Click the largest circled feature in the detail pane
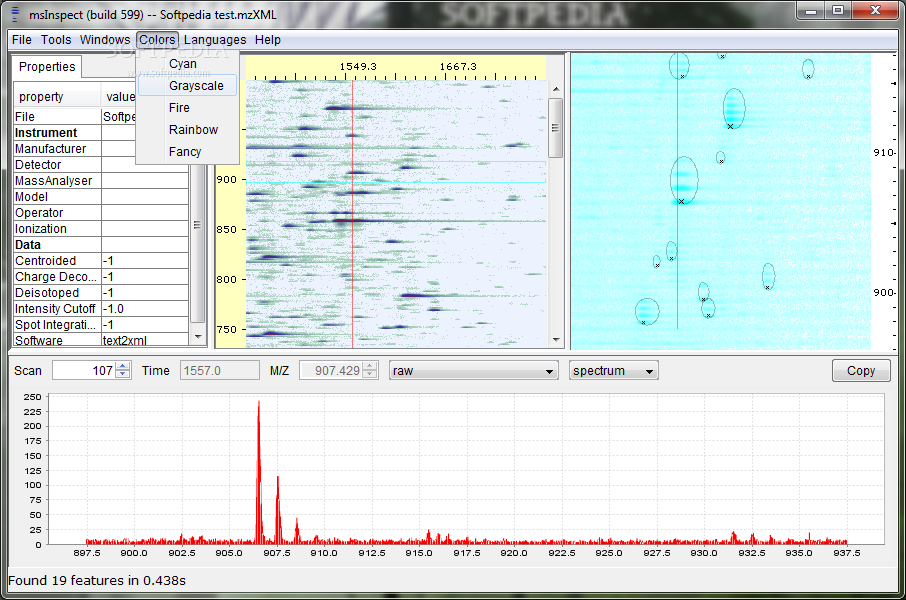906x600 pixels. [684, 180]
